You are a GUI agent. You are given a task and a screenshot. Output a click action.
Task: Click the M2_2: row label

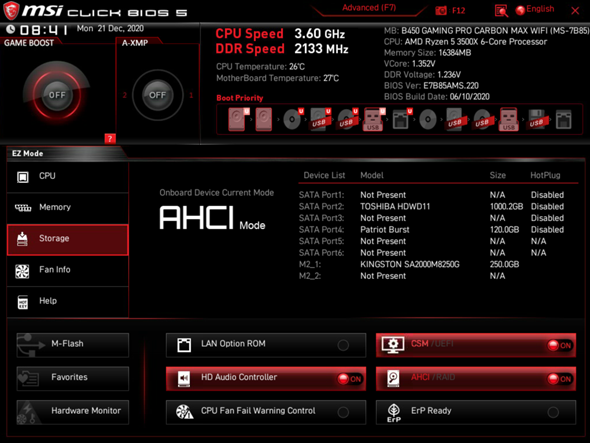click(310, 276)
